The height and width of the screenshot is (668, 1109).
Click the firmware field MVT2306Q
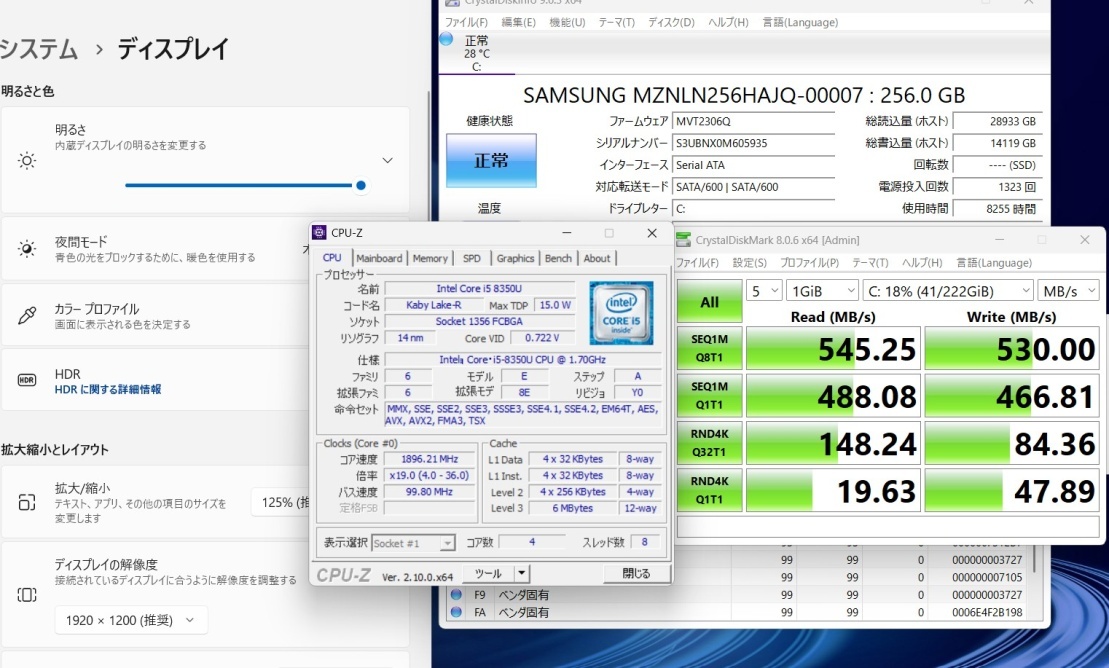[x=753, y=121]
